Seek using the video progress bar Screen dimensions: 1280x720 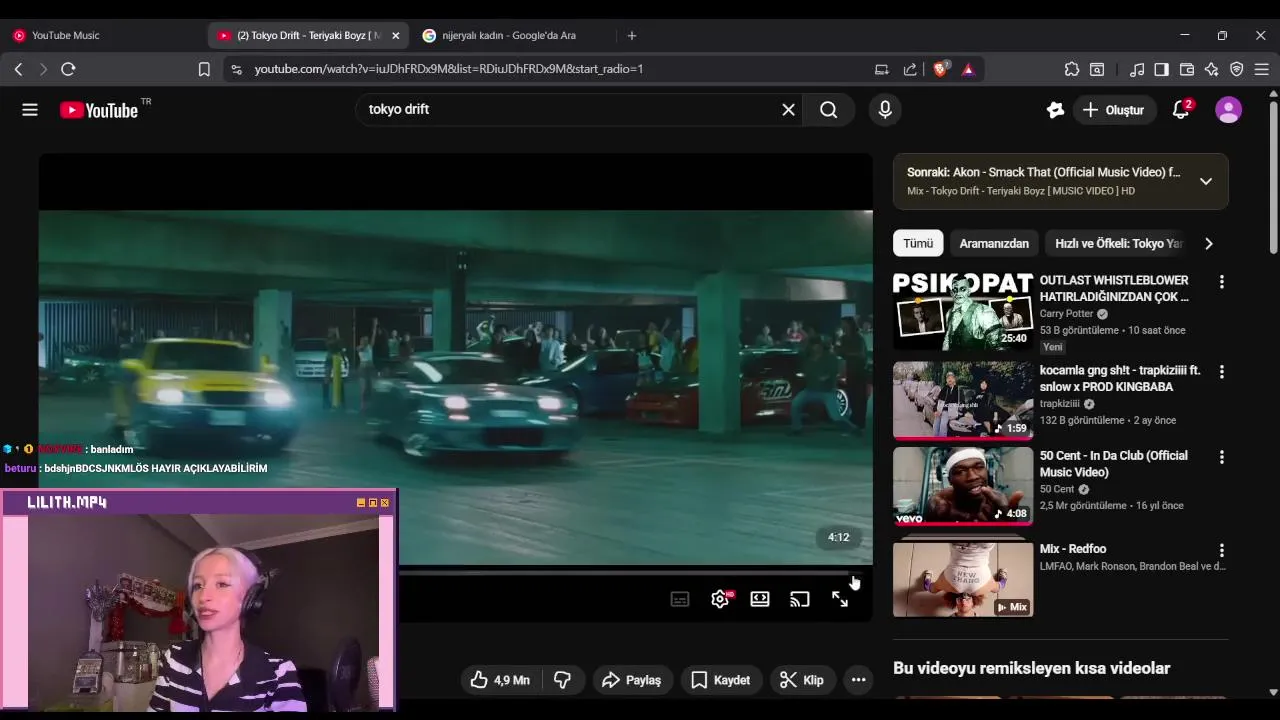624,573
